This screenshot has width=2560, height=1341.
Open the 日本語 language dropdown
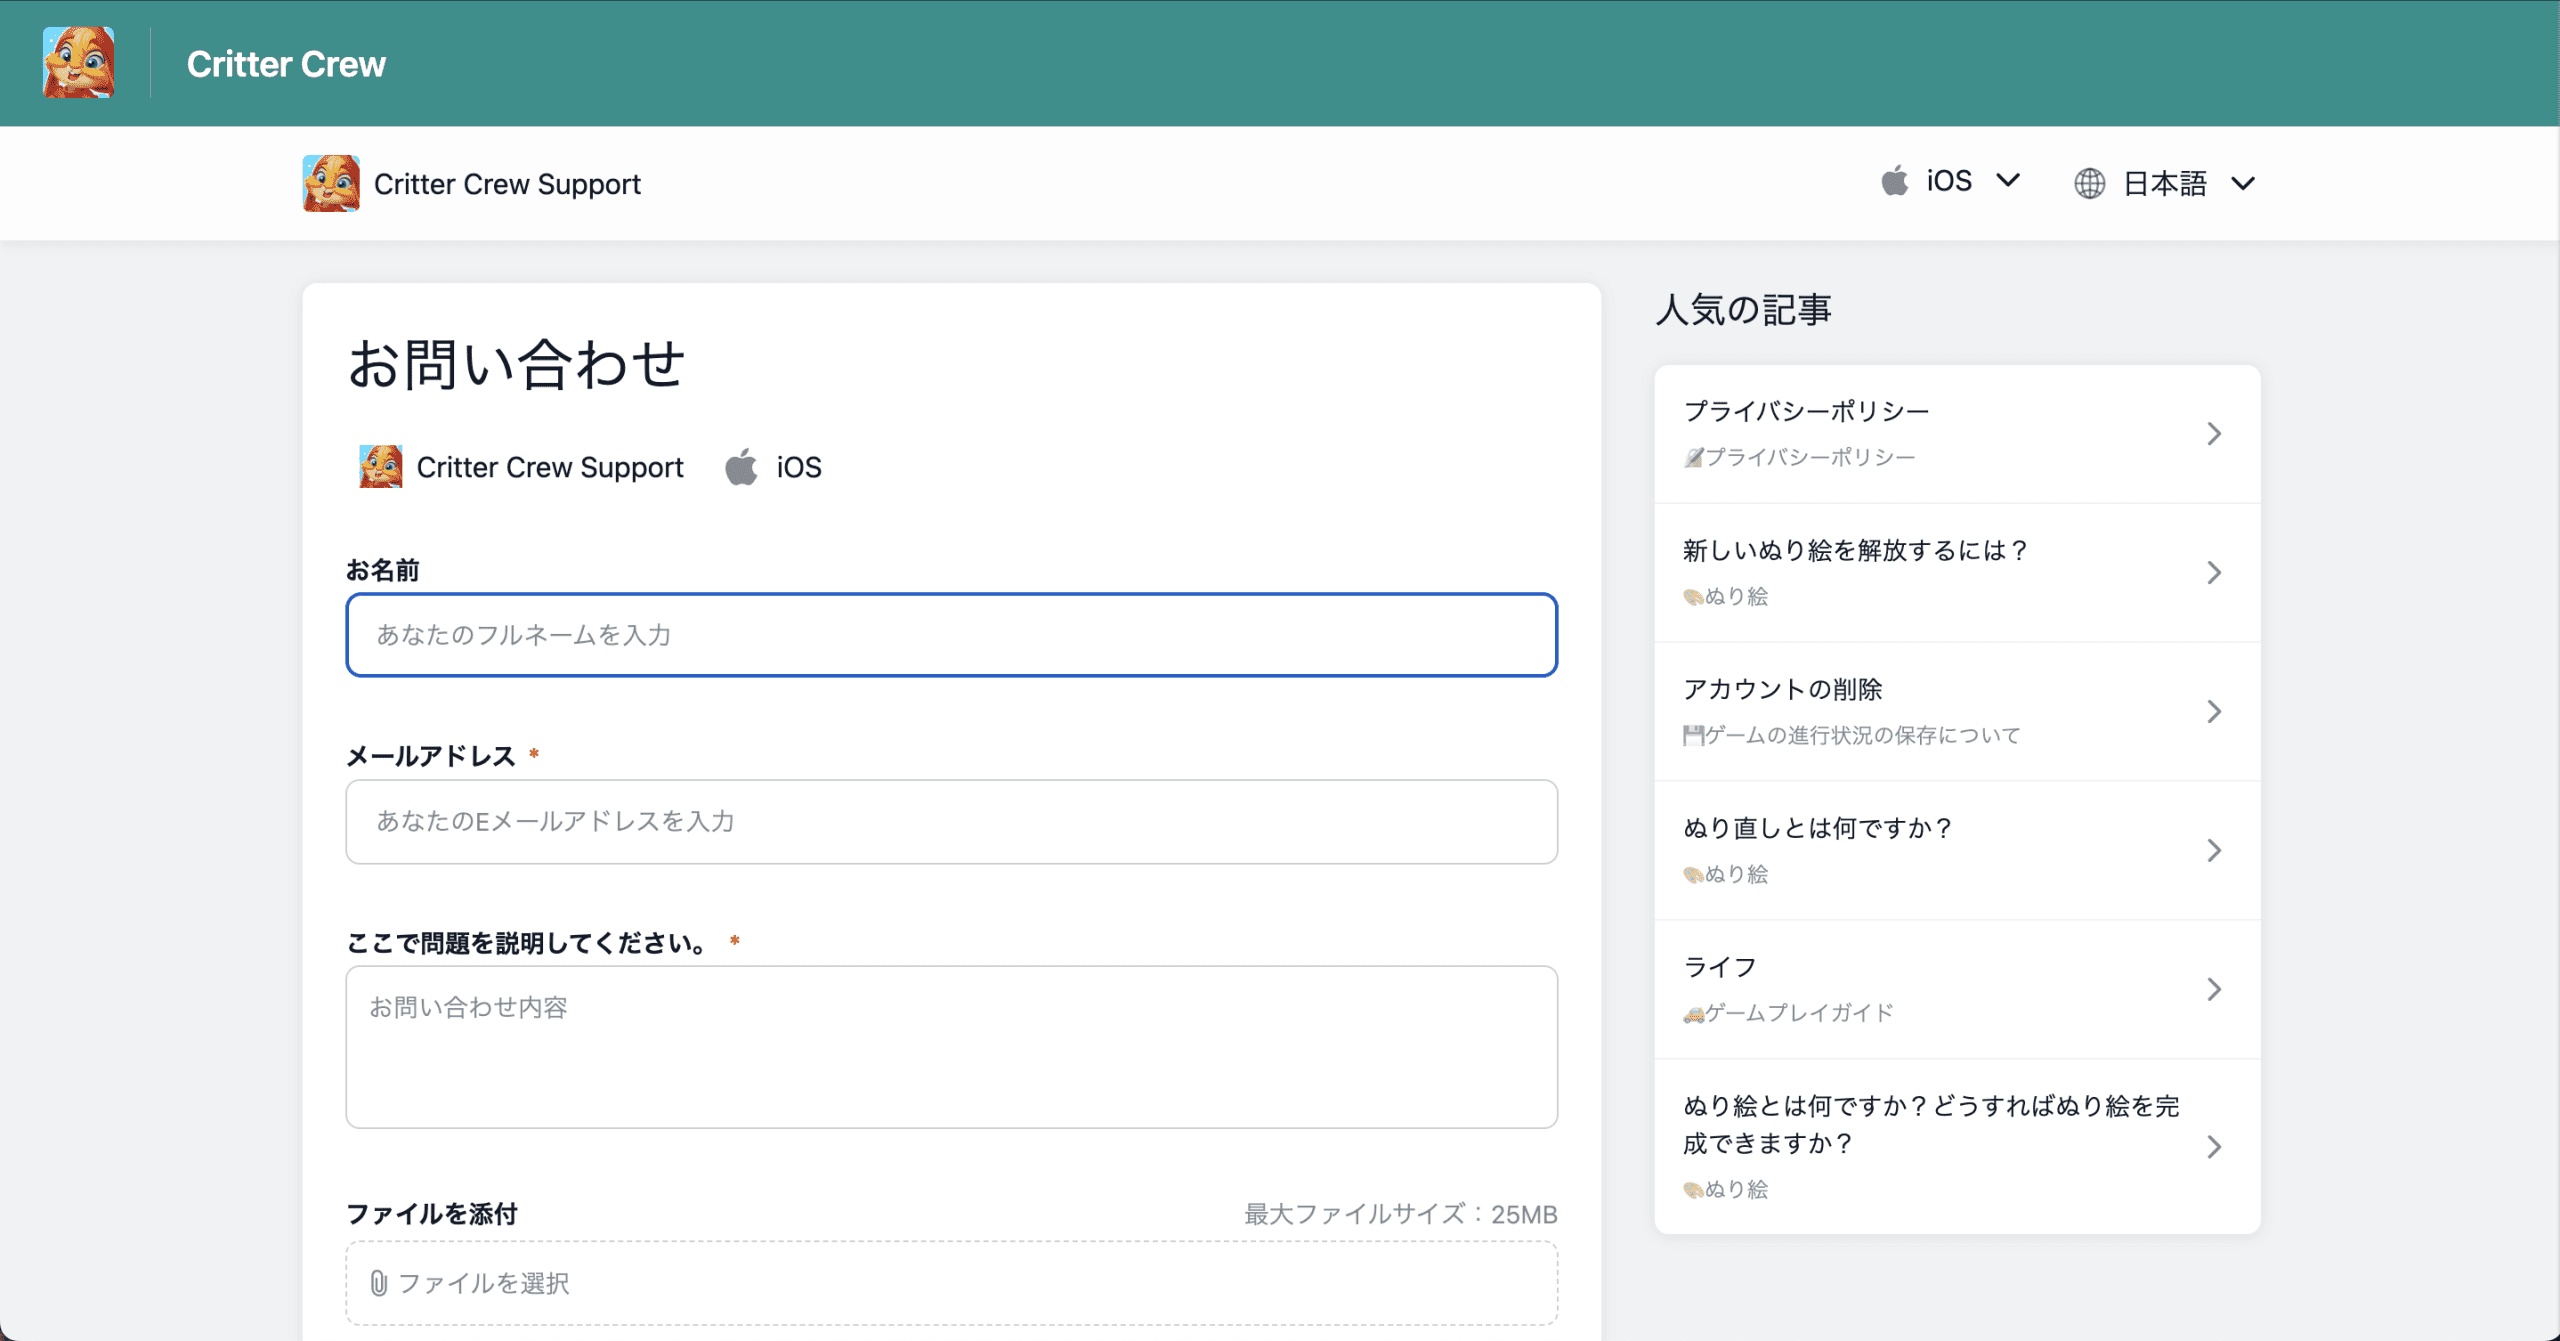click(2243, 183)
